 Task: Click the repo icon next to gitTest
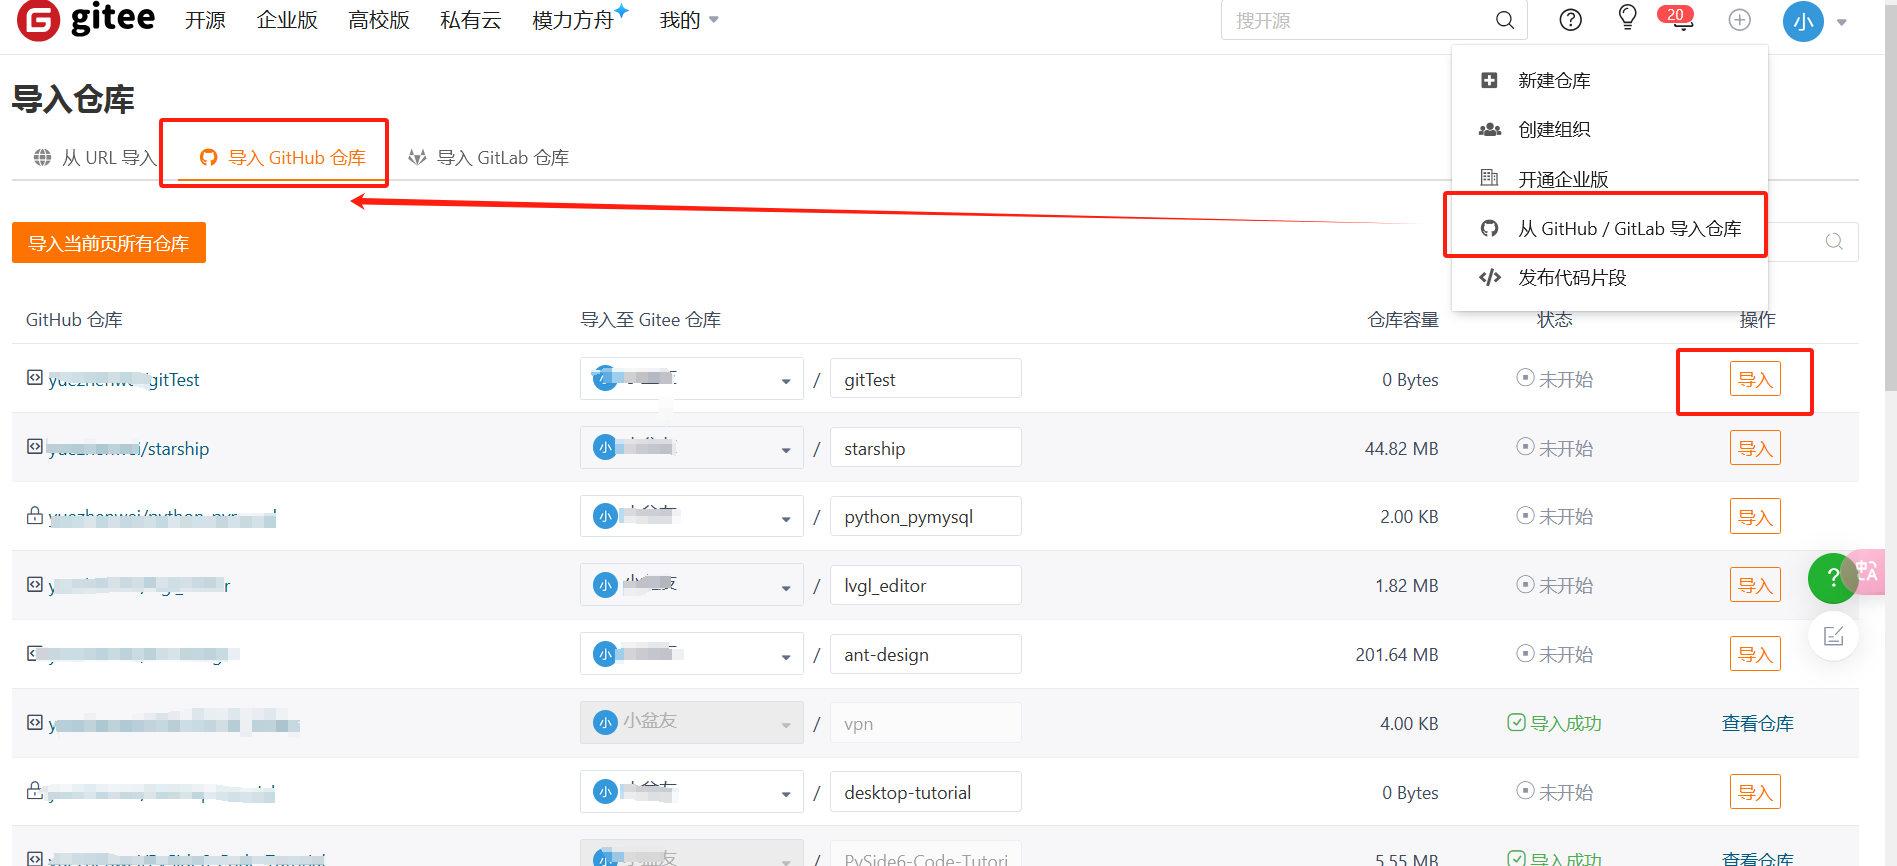[35, 377]
